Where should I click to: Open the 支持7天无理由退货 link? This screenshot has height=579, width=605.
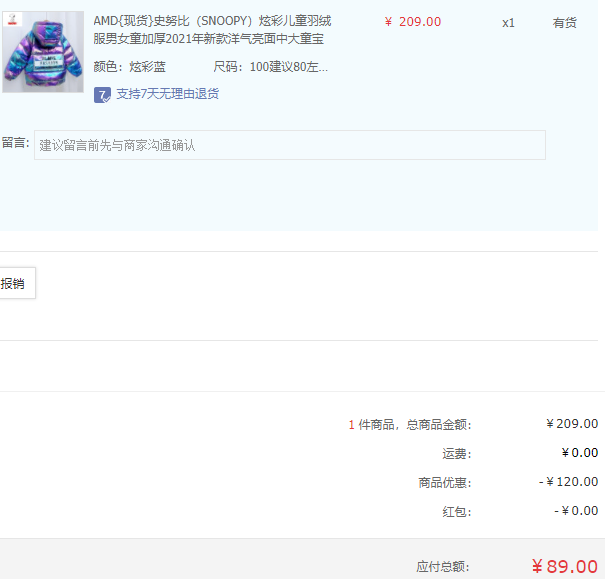pos(167,94)
